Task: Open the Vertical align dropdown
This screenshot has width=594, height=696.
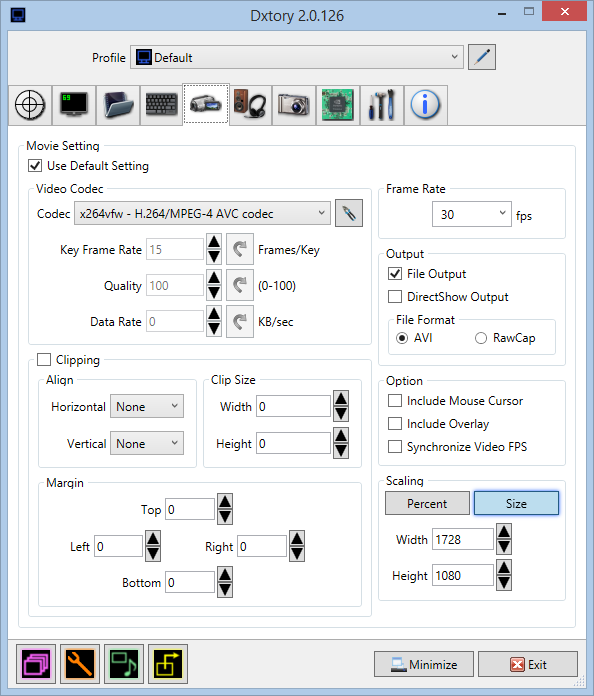Action: [x=147, y=443]
